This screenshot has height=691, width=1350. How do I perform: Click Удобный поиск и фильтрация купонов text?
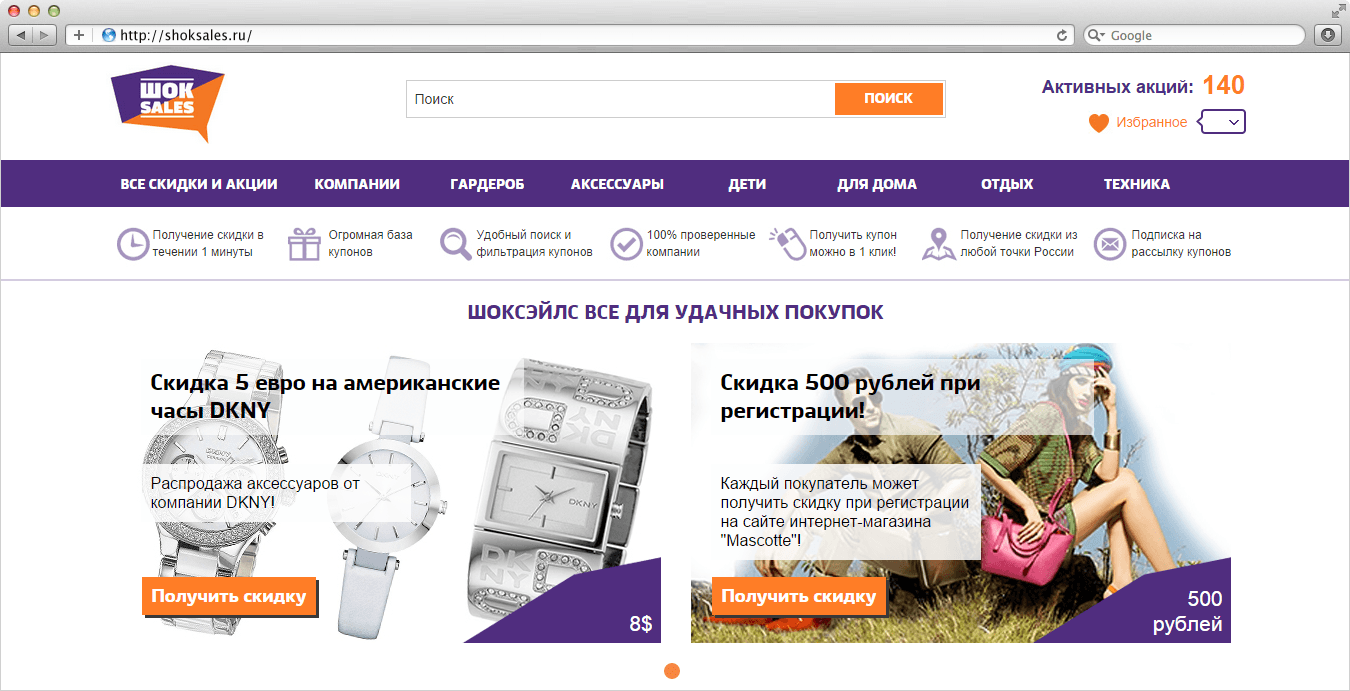click(x=534, y=243)
